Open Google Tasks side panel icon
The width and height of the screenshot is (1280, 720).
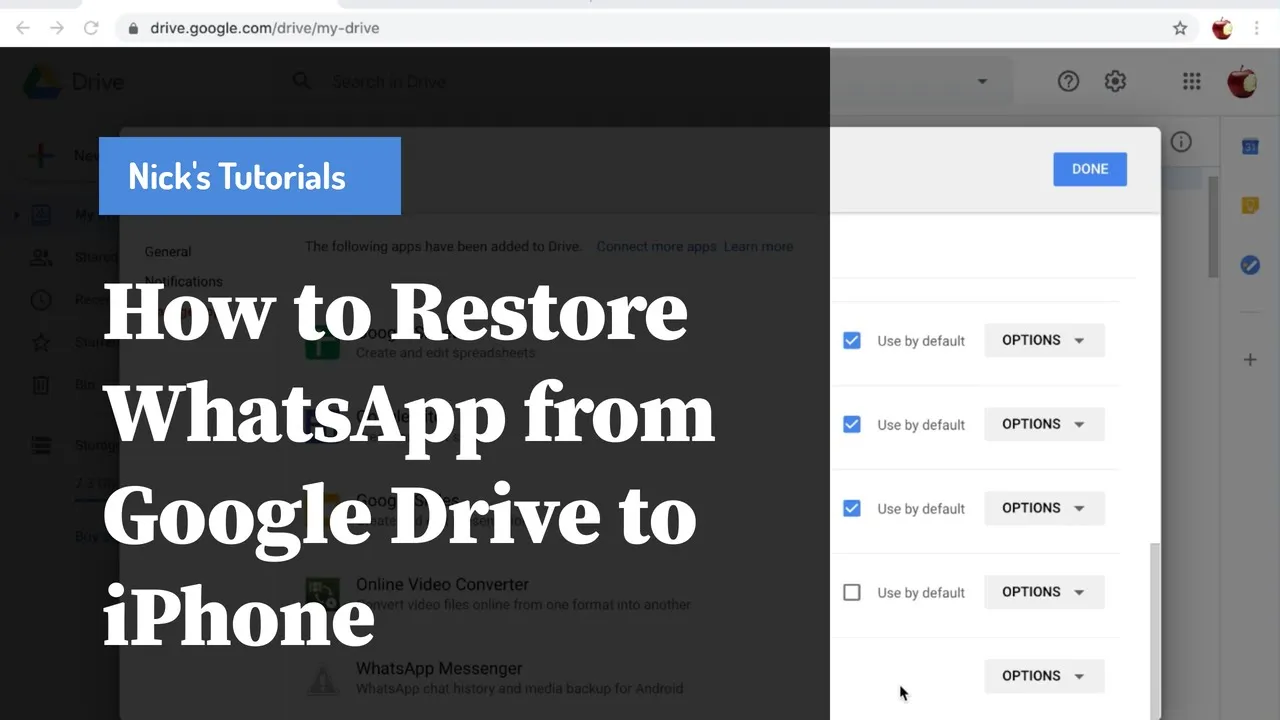[x=1250, y=265]
